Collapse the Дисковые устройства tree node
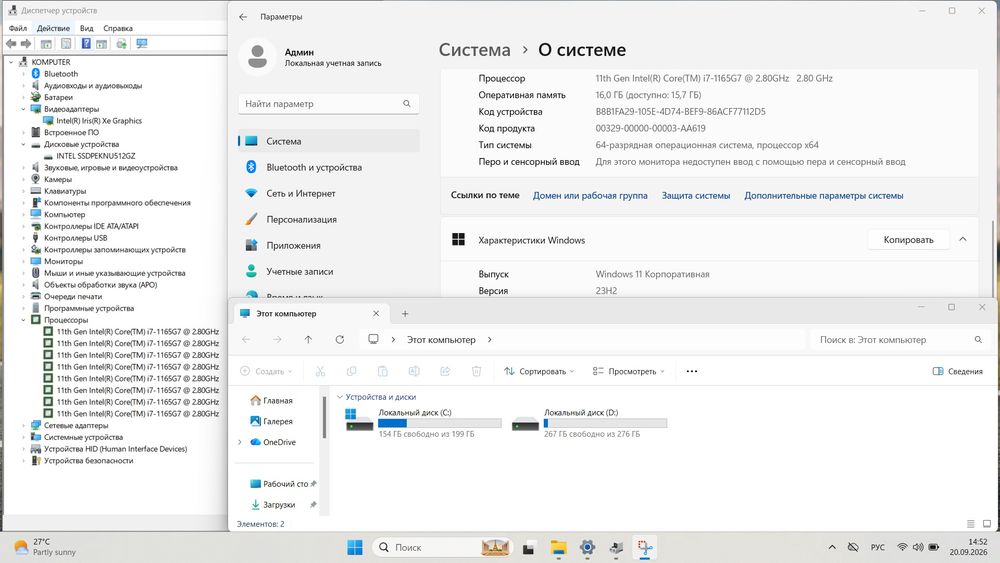The height and width of the screenshot is (563, 1000). pyautogui.click(x=24, y=144)
